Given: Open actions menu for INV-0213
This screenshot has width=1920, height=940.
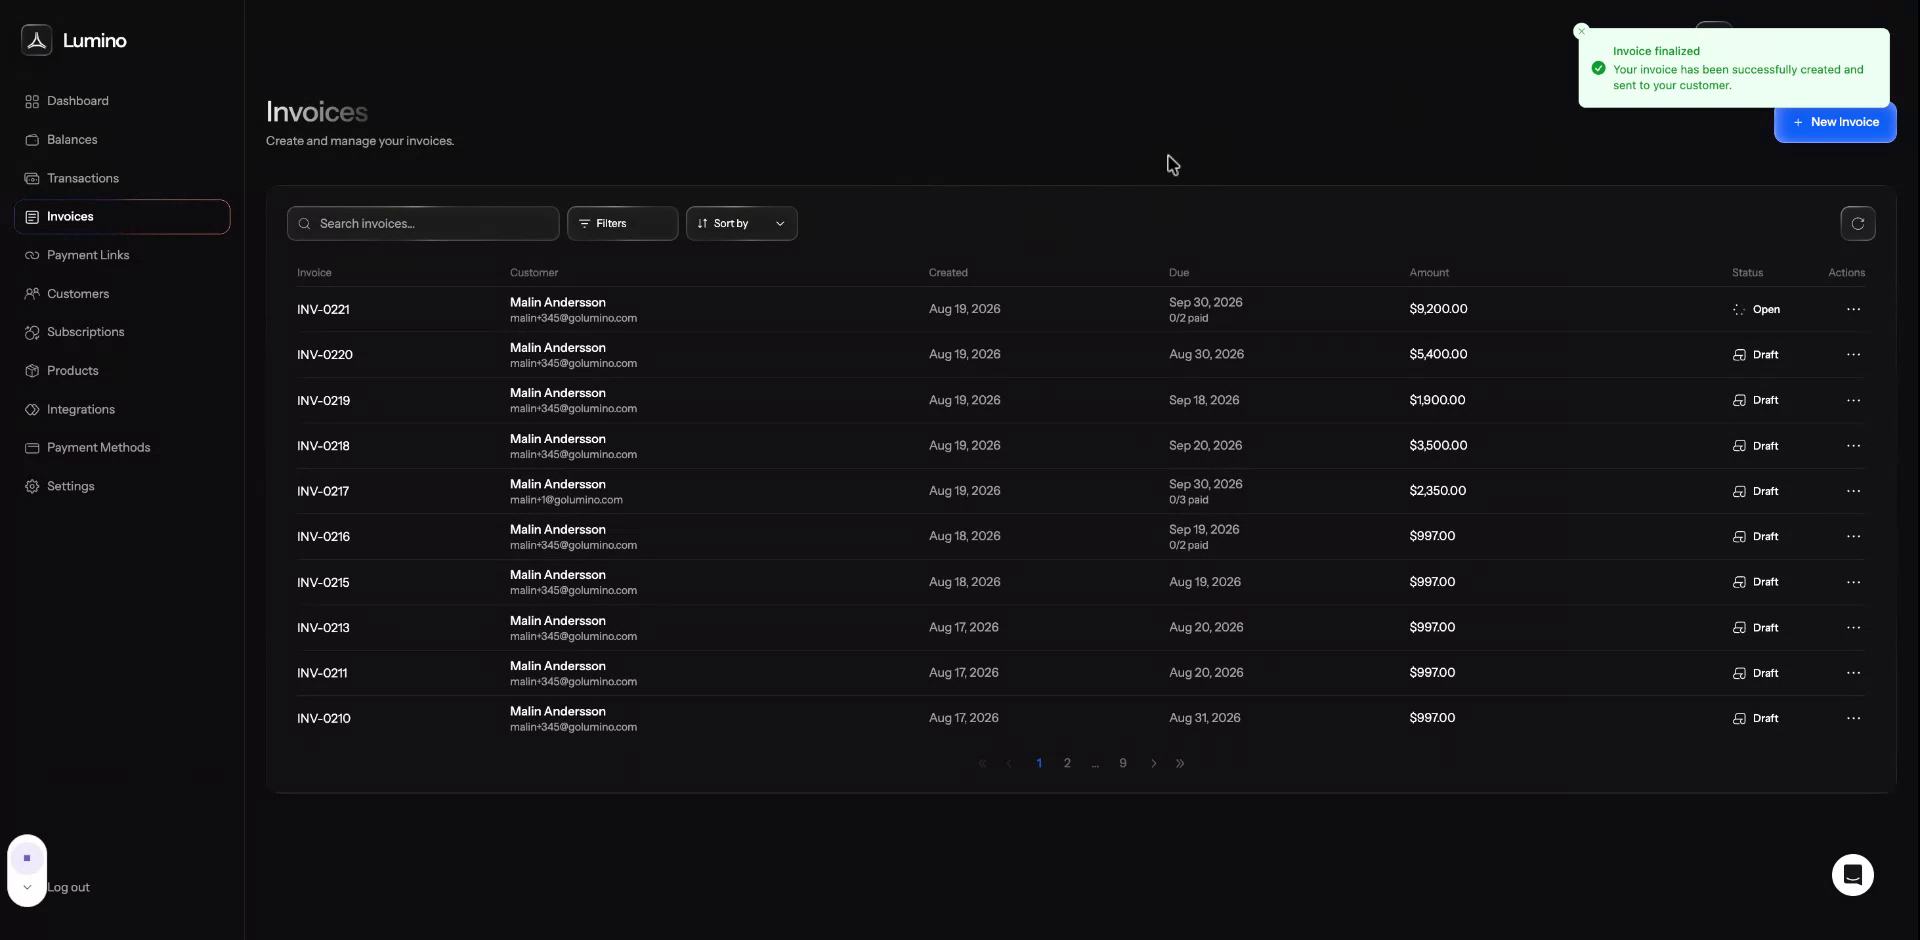Looking at the screenshot, I should click(1853, 628).
